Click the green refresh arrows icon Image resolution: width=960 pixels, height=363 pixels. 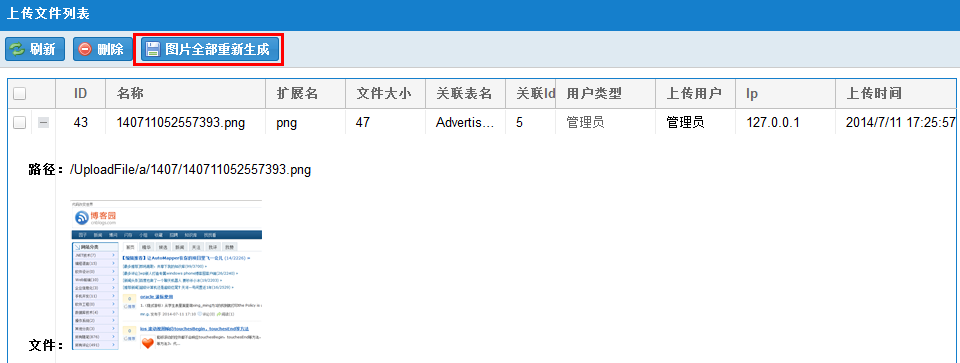tap(18, 50)
